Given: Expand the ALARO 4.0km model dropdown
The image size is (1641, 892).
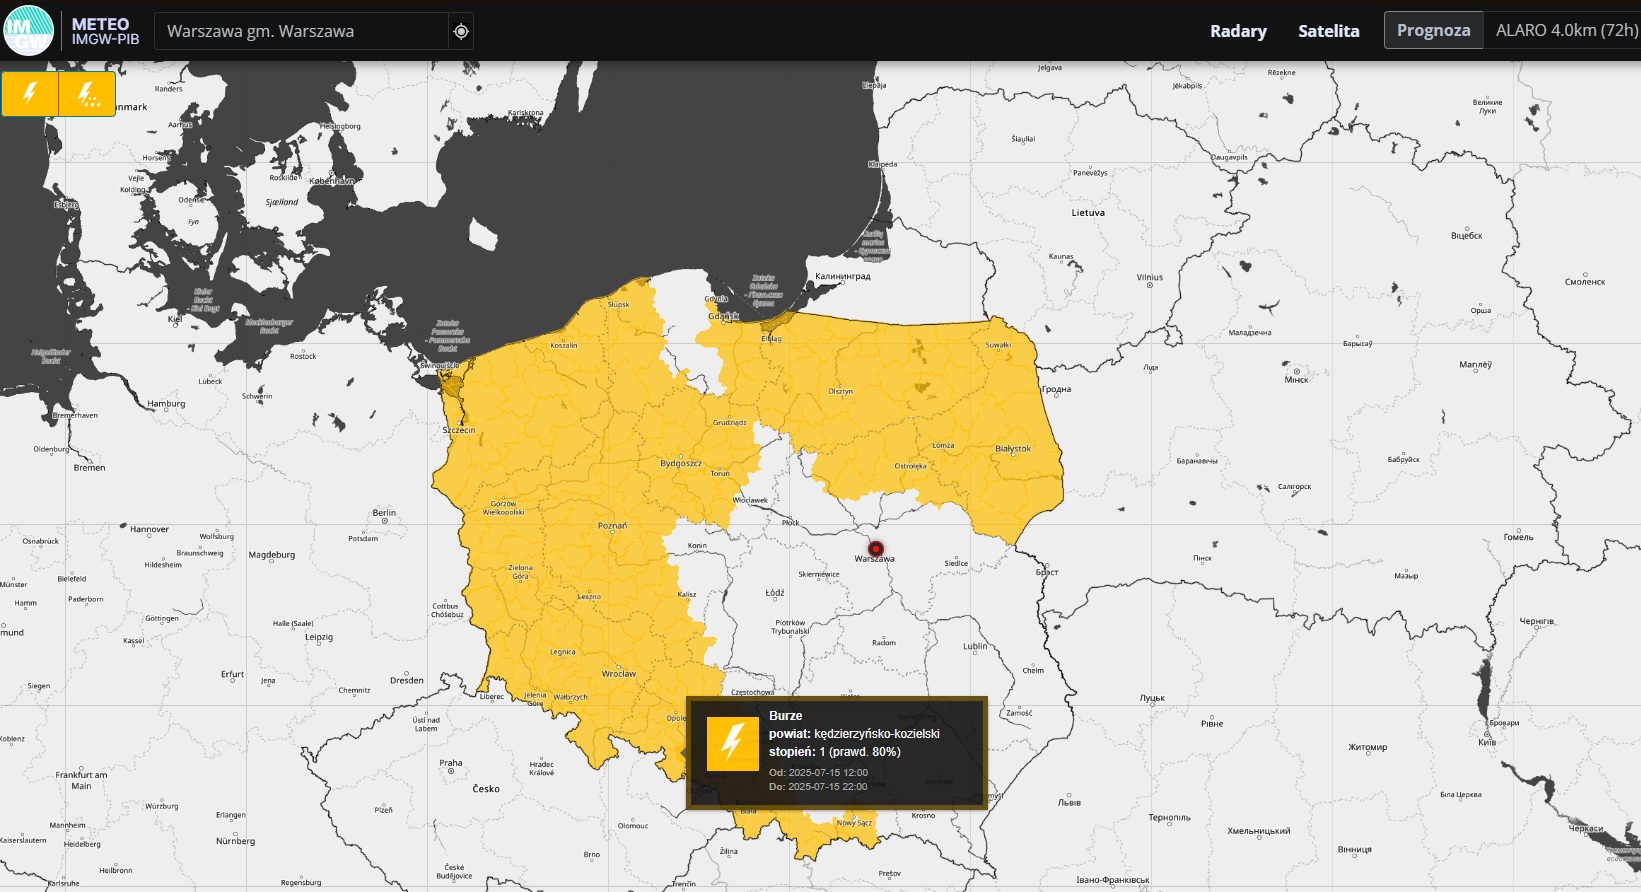Looking at the screenshot, I should tap(1565, 31).
